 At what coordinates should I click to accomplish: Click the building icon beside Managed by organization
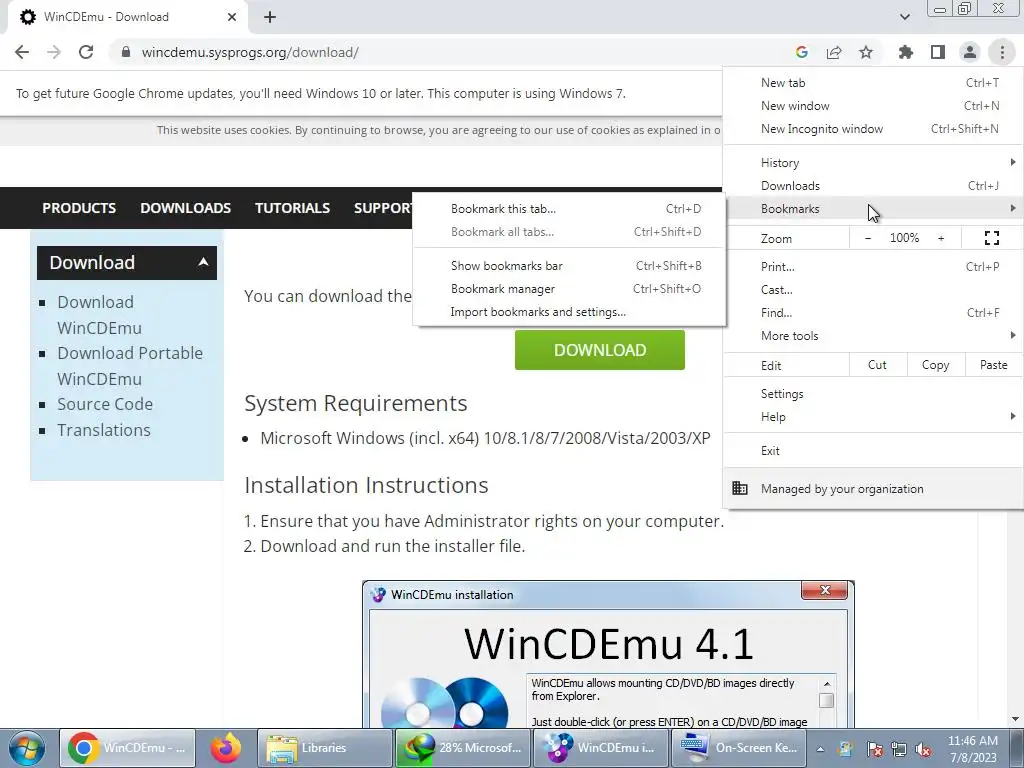click(740, 488)
